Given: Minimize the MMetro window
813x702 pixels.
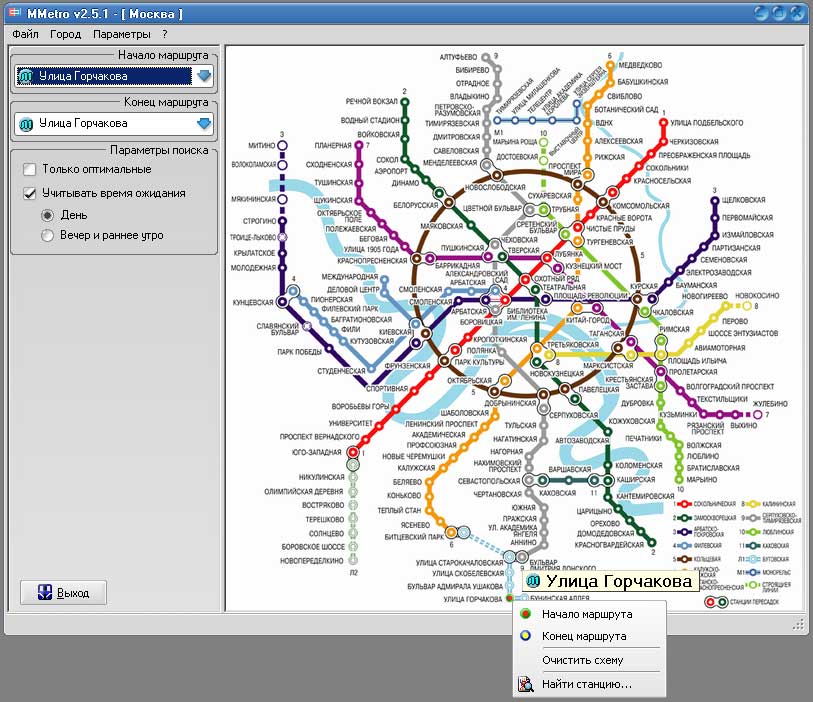Looking at the screenshot, I should click(761, 13).
